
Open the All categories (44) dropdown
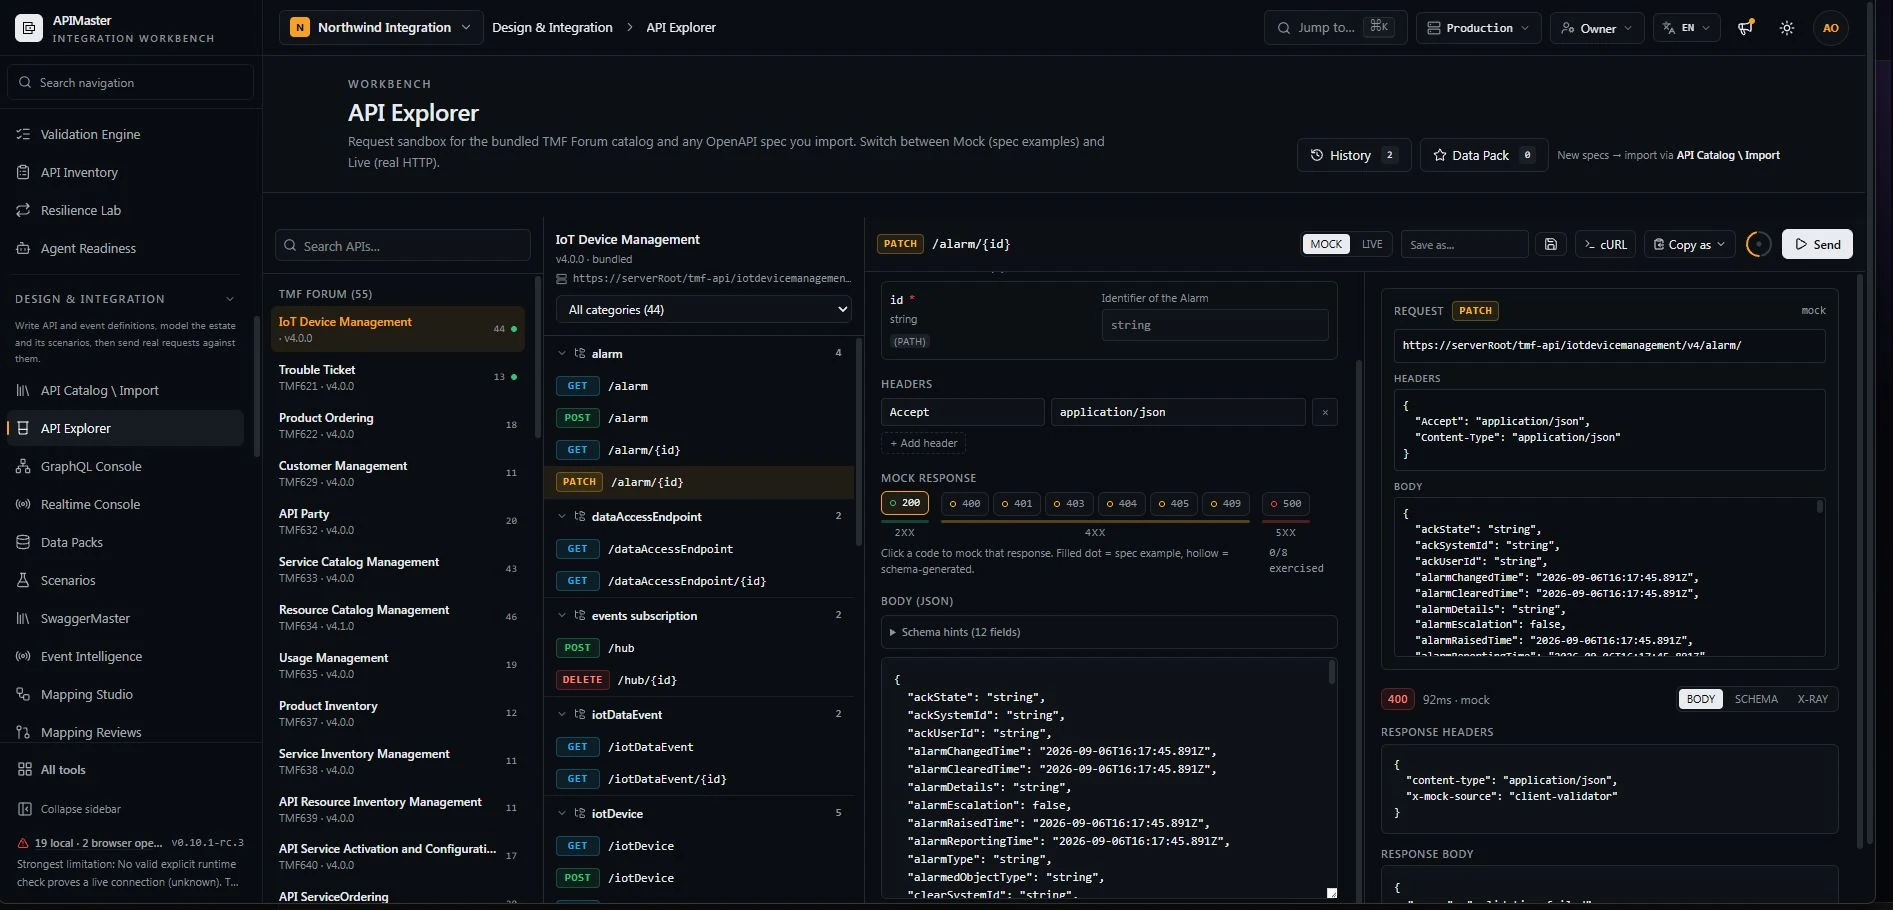[x=704, y=310]
